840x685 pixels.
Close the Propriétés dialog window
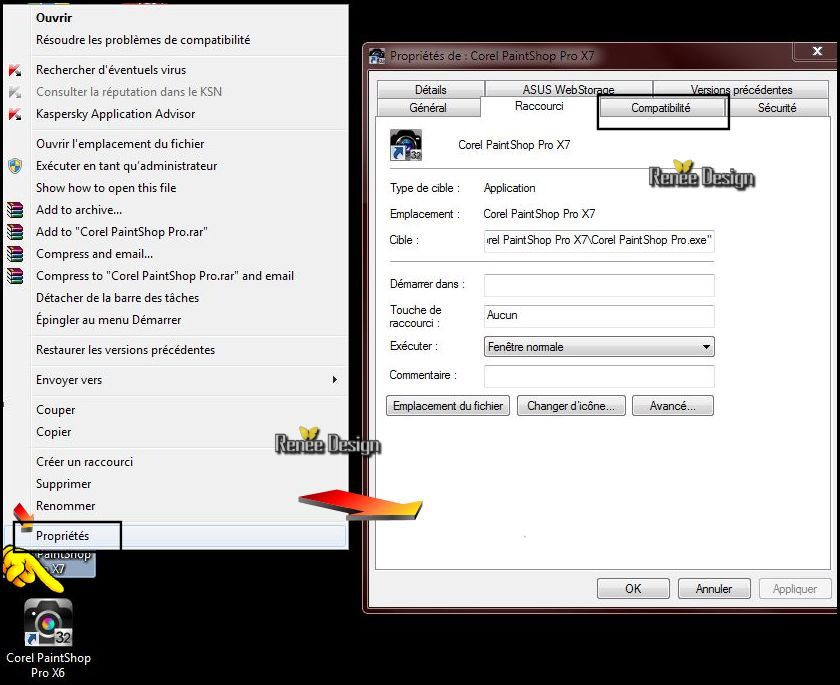click(x=817, y=51)
